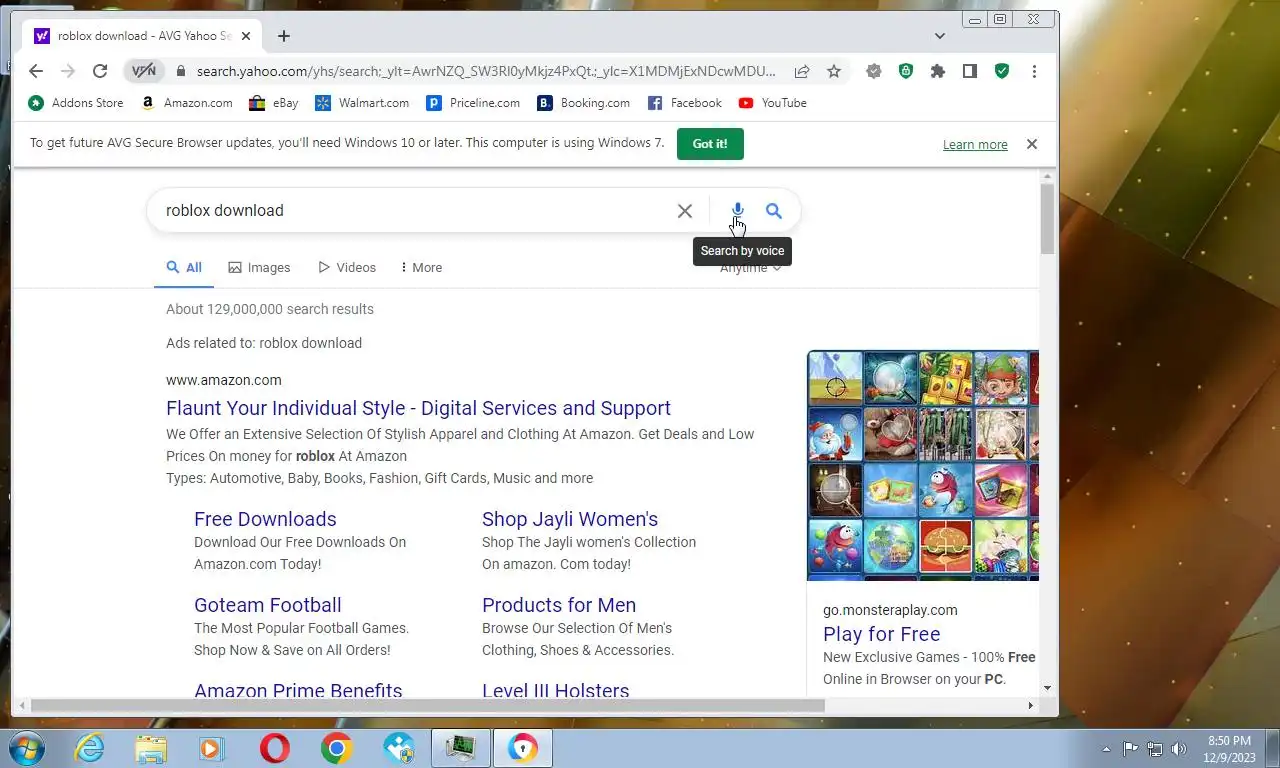Click the gray security badge toolbar icon
Viewport: 1280px width, 768px height.
click(874, 71)
